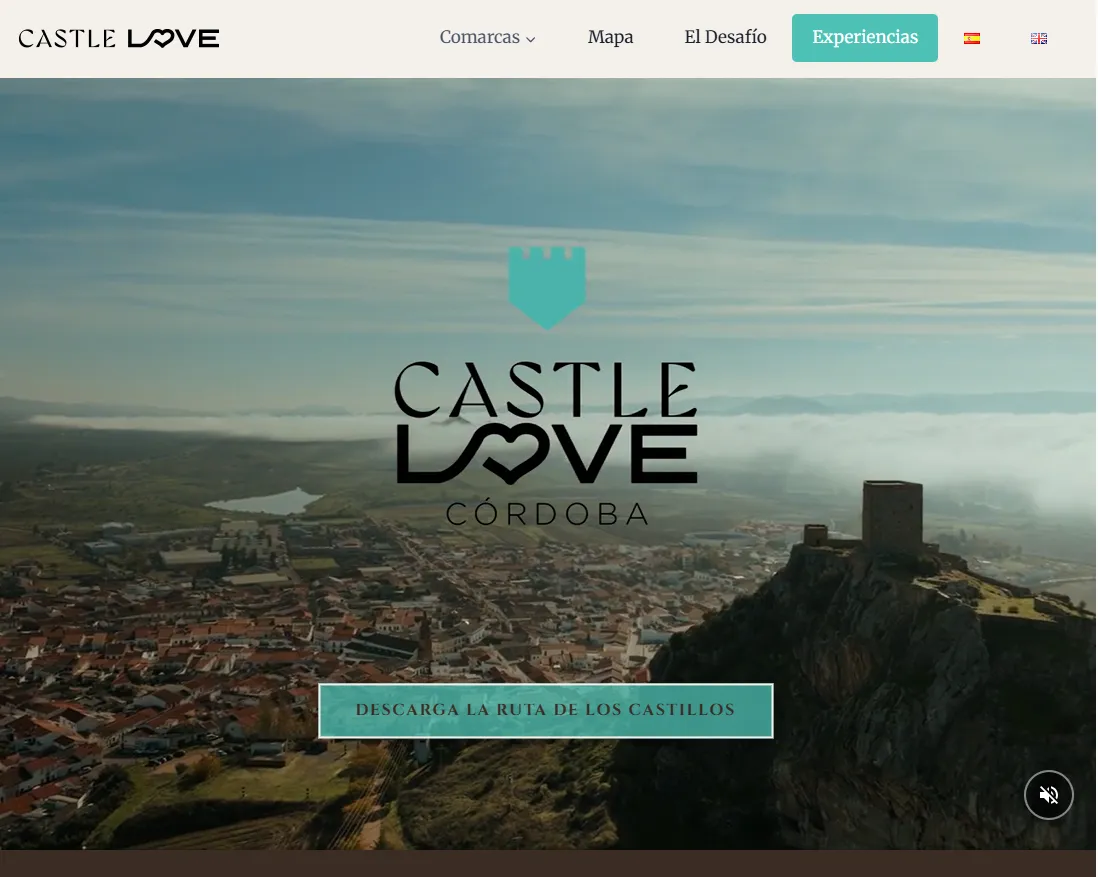Open the Experiencias button
This screenshot has width=1098, height=877.
[x=864, y=38]
